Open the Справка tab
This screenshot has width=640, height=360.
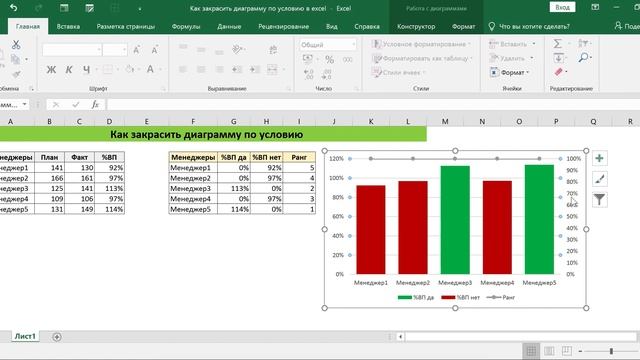tap(367, 27)
